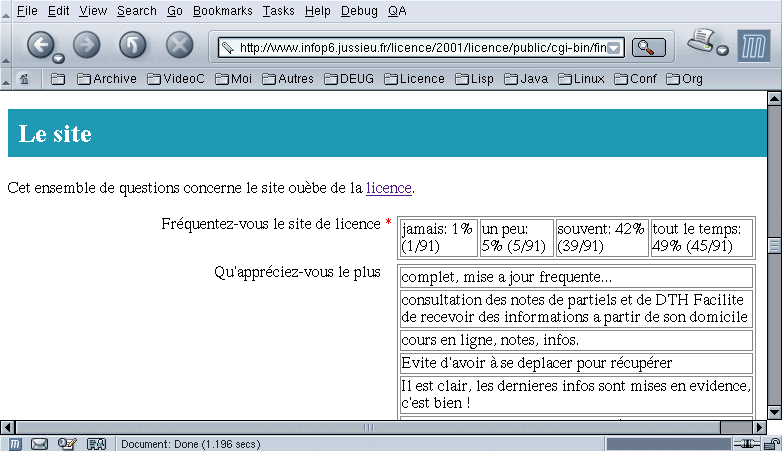Reload the current page
The width and height of the screenshot is (782, 451).
click(133, 45)
